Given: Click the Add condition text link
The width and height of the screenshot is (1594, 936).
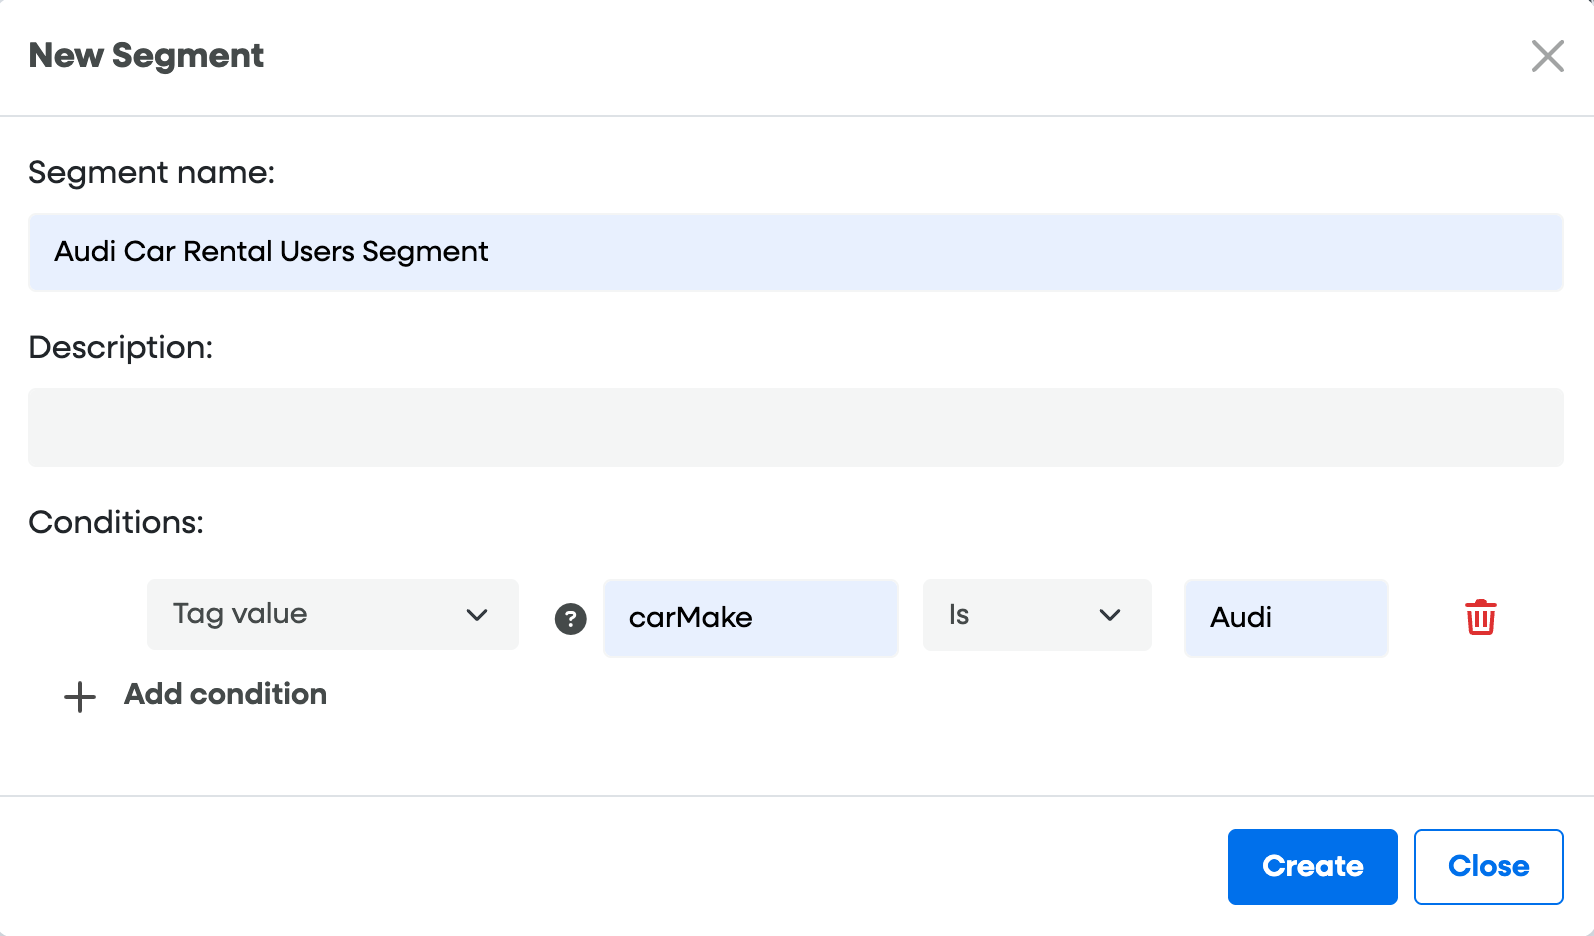Looking at the screenshot, I should tap(225, 694).
